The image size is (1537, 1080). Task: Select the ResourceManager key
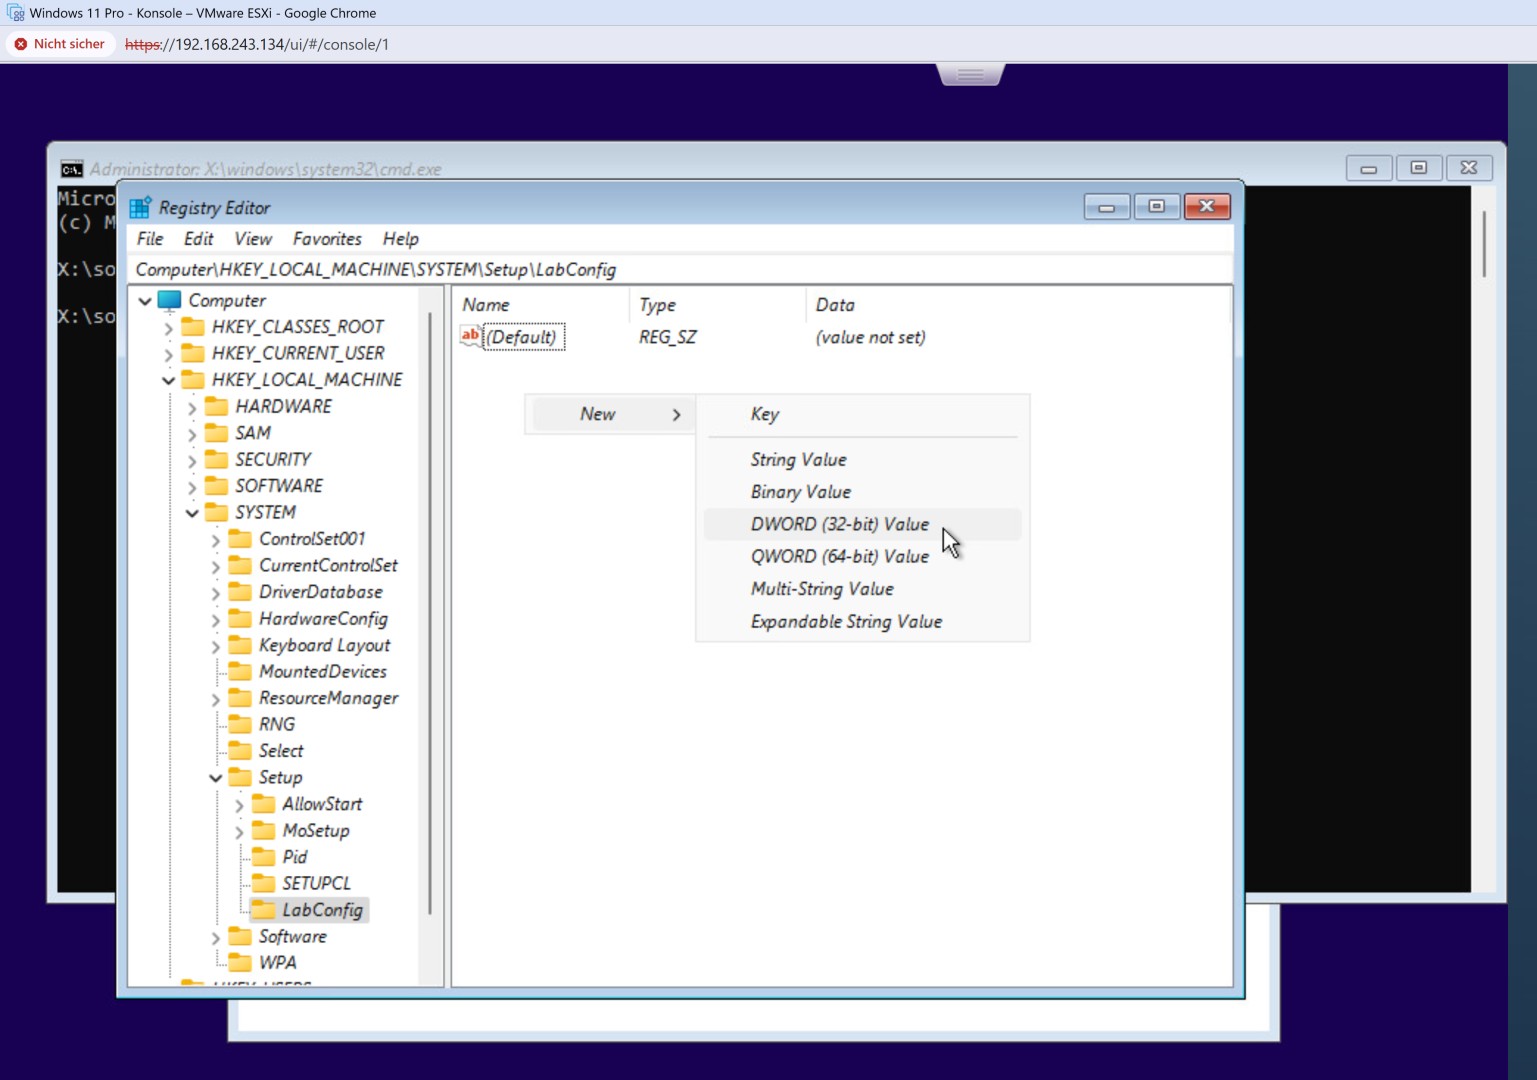(x=328, y=698)
